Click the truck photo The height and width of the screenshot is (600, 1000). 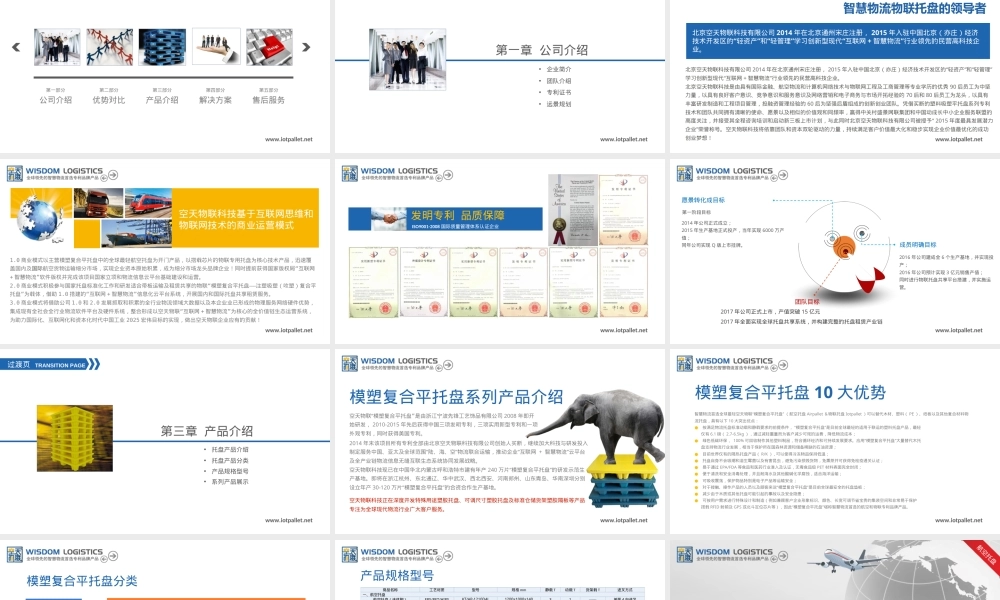(98, 203)
